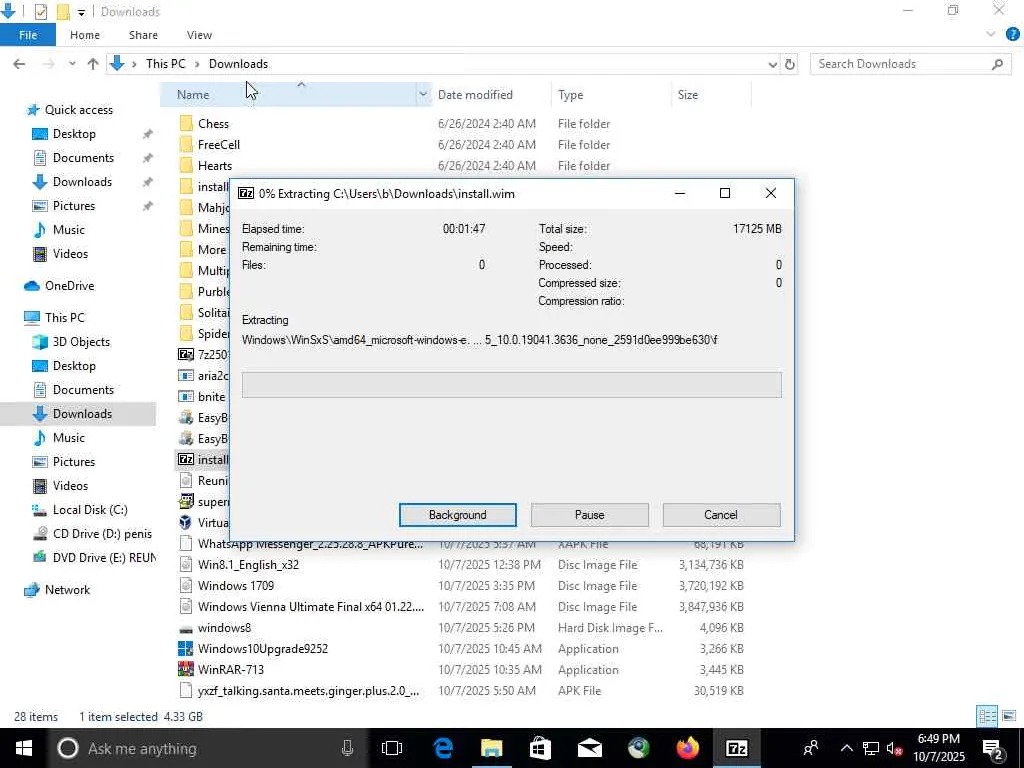Image resolution: width=1024 pixels, height=768 pixels.
Task: Open pinned Desktop under Quick access
Action: tap(74, 134)
